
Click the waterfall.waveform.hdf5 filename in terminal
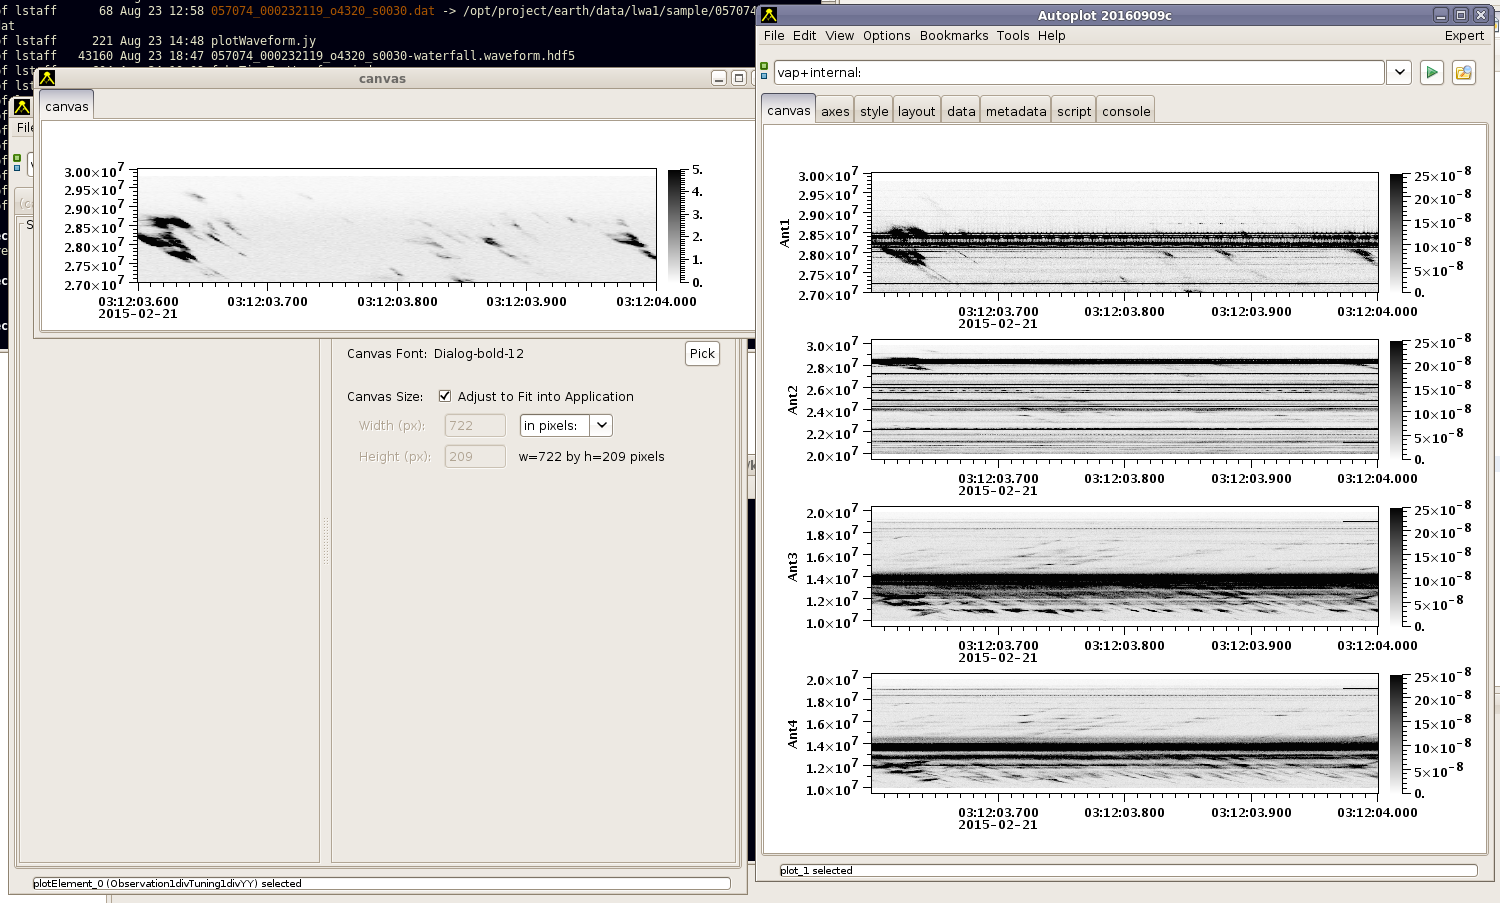[392, 56]
